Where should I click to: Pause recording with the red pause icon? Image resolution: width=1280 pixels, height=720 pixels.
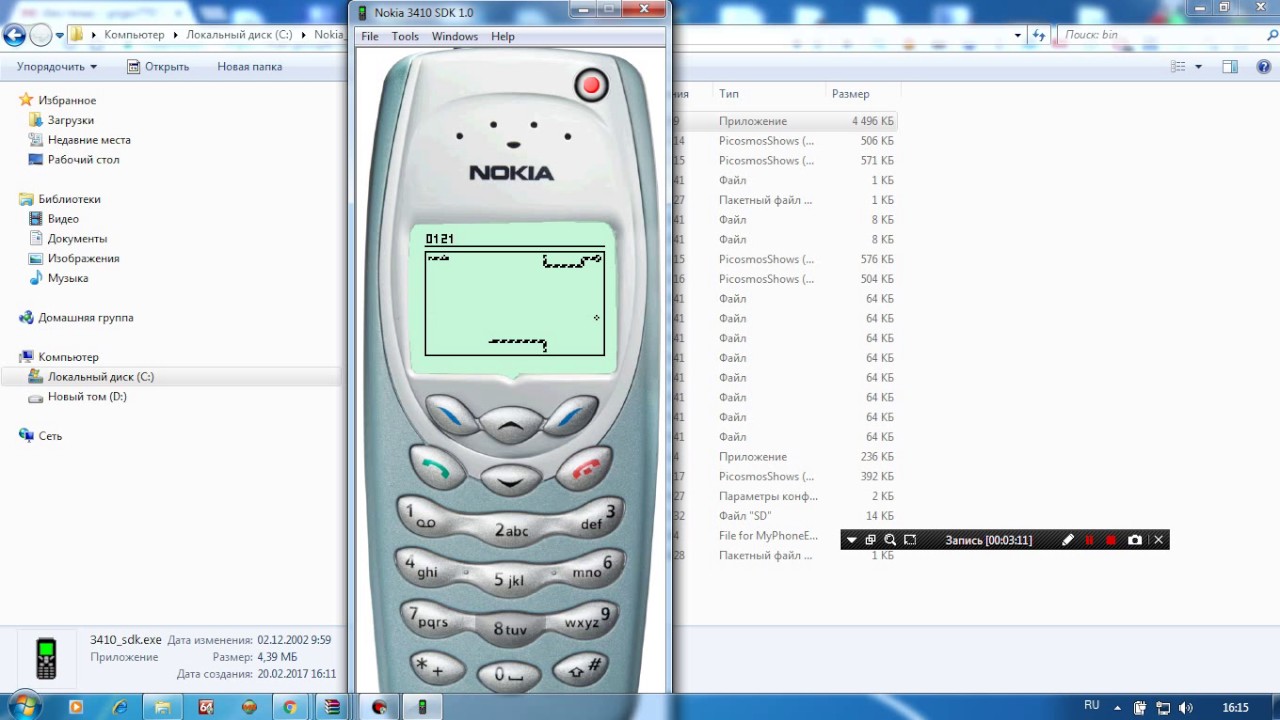(x=1090, y=540)
